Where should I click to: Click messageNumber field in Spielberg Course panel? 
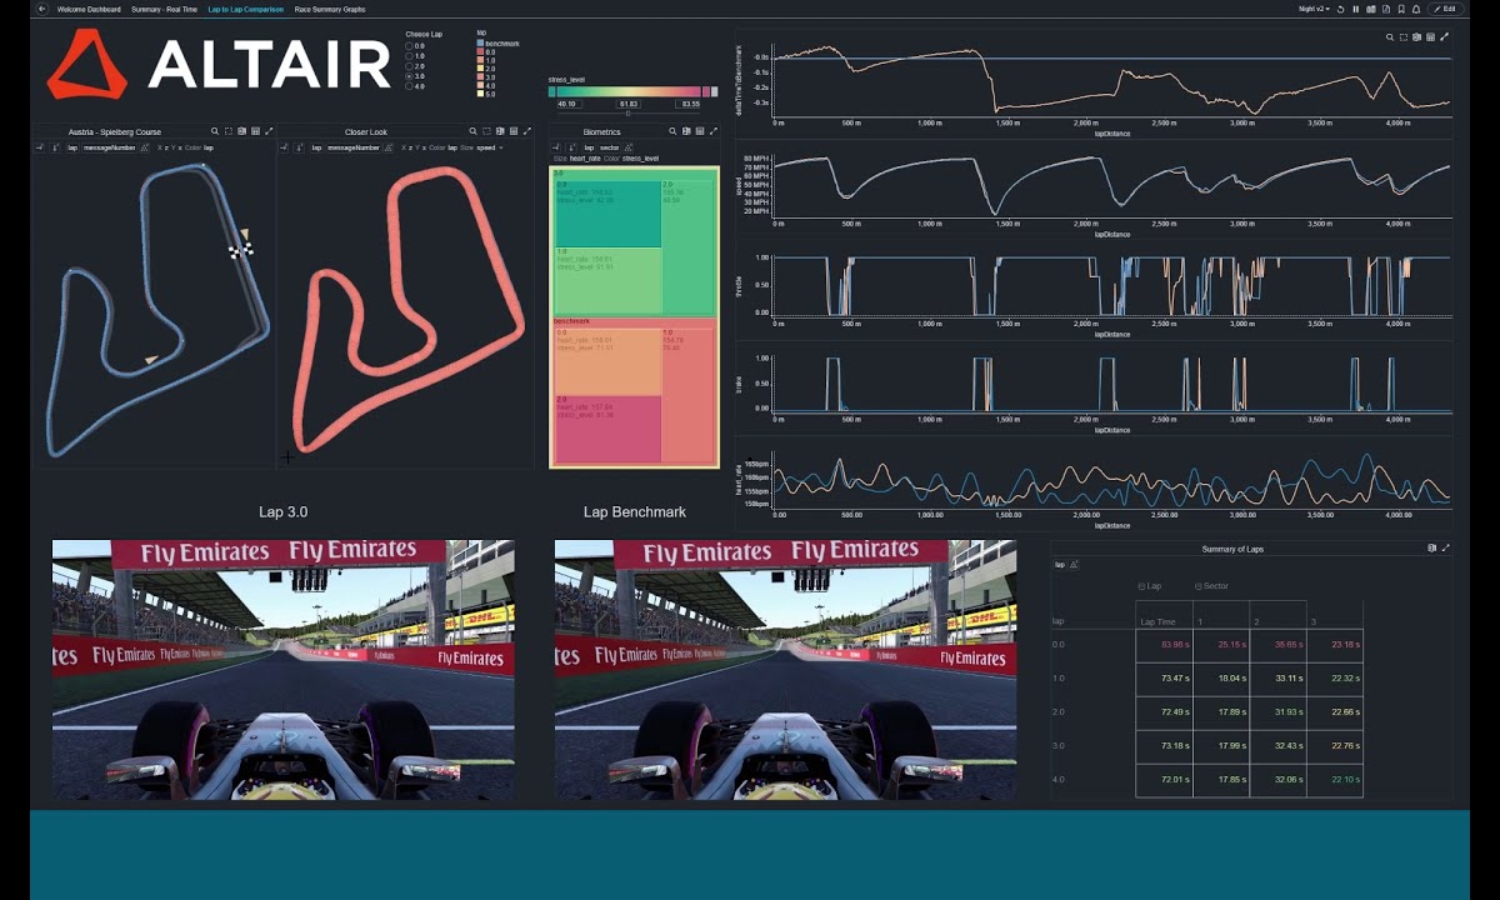tap(110, 148)
